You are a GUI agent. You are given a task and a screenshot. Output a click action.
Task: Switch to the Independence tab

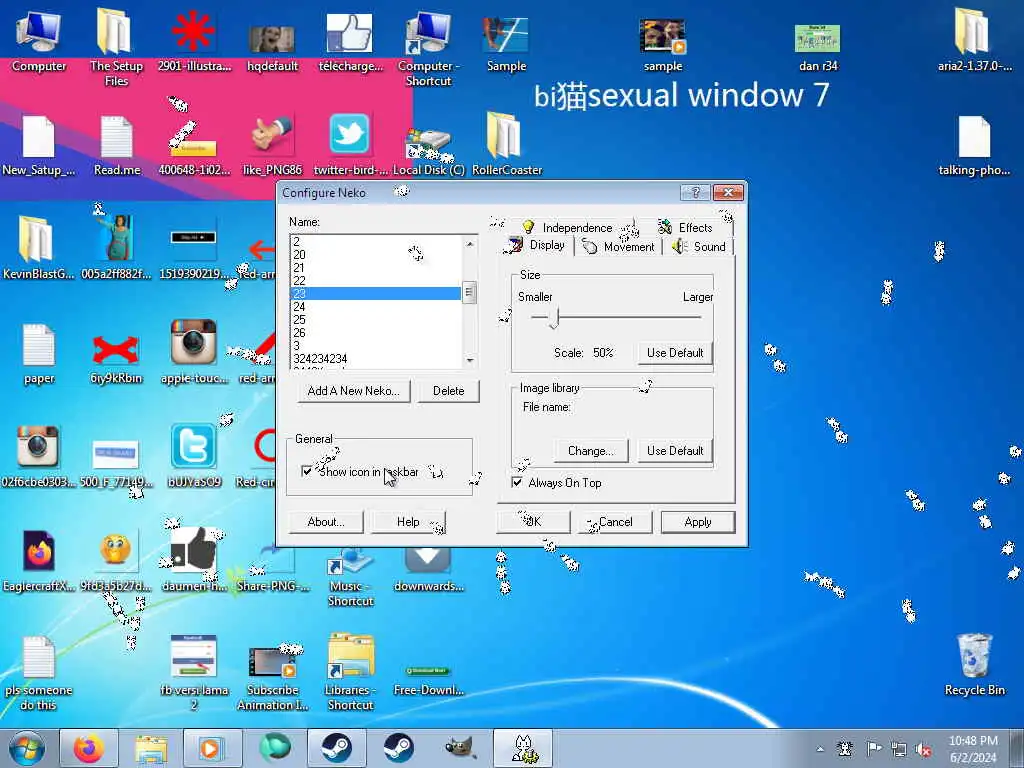[x=567, y=227]
